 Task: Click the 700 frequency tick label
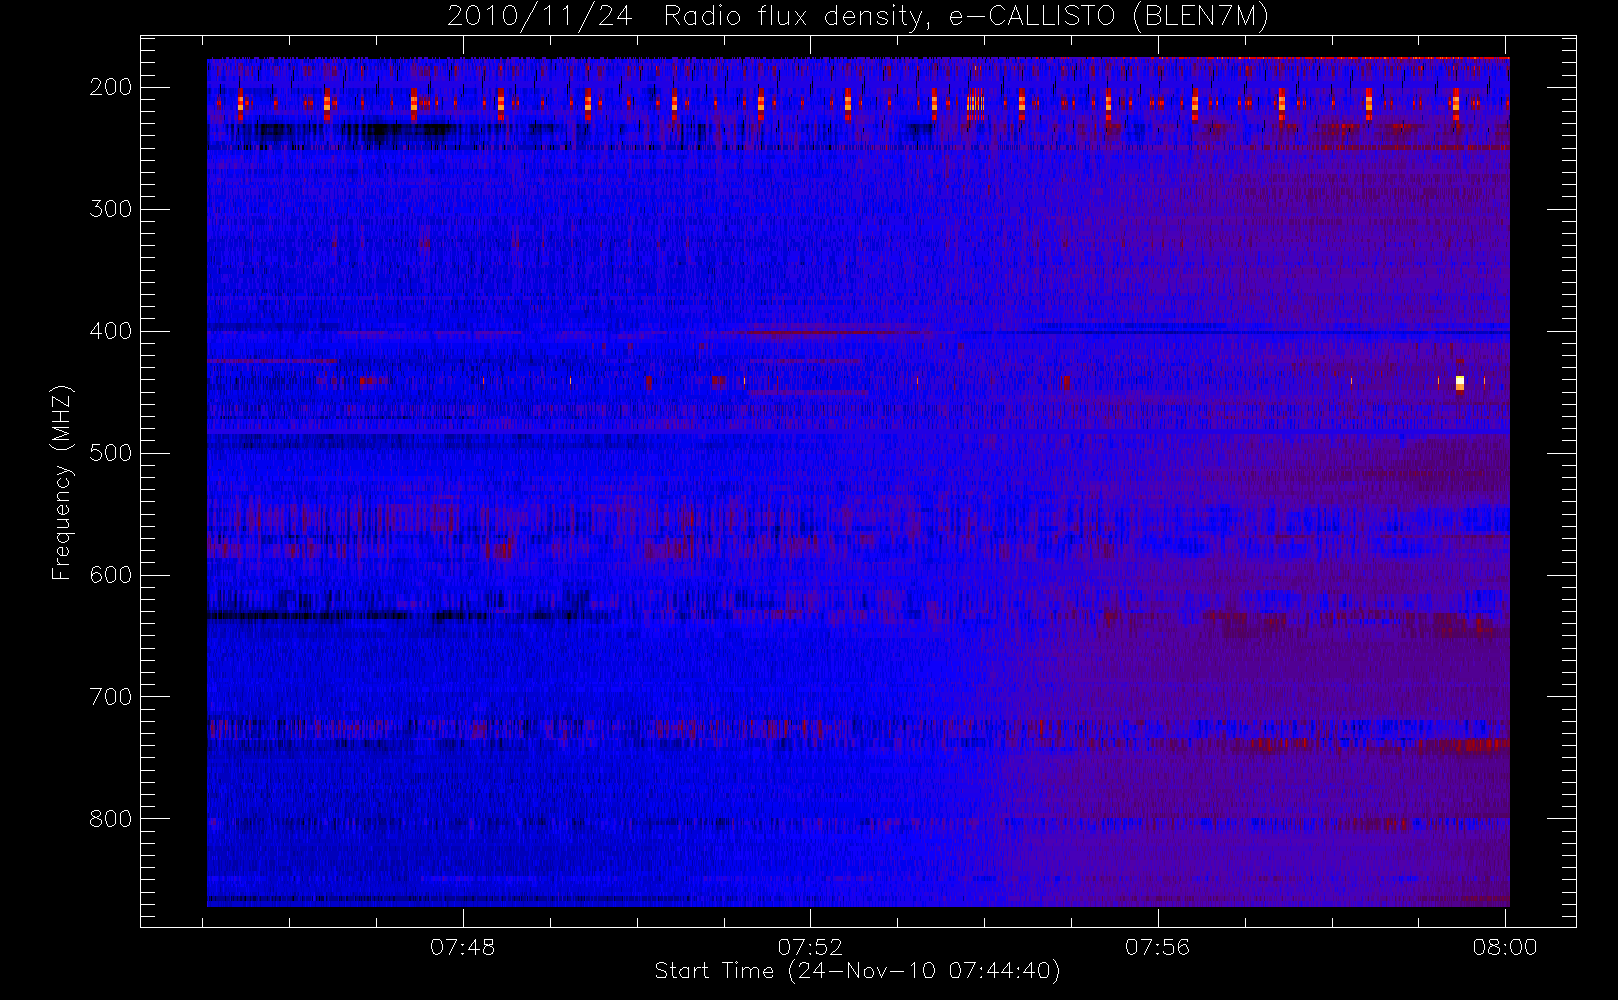(111, 697)
